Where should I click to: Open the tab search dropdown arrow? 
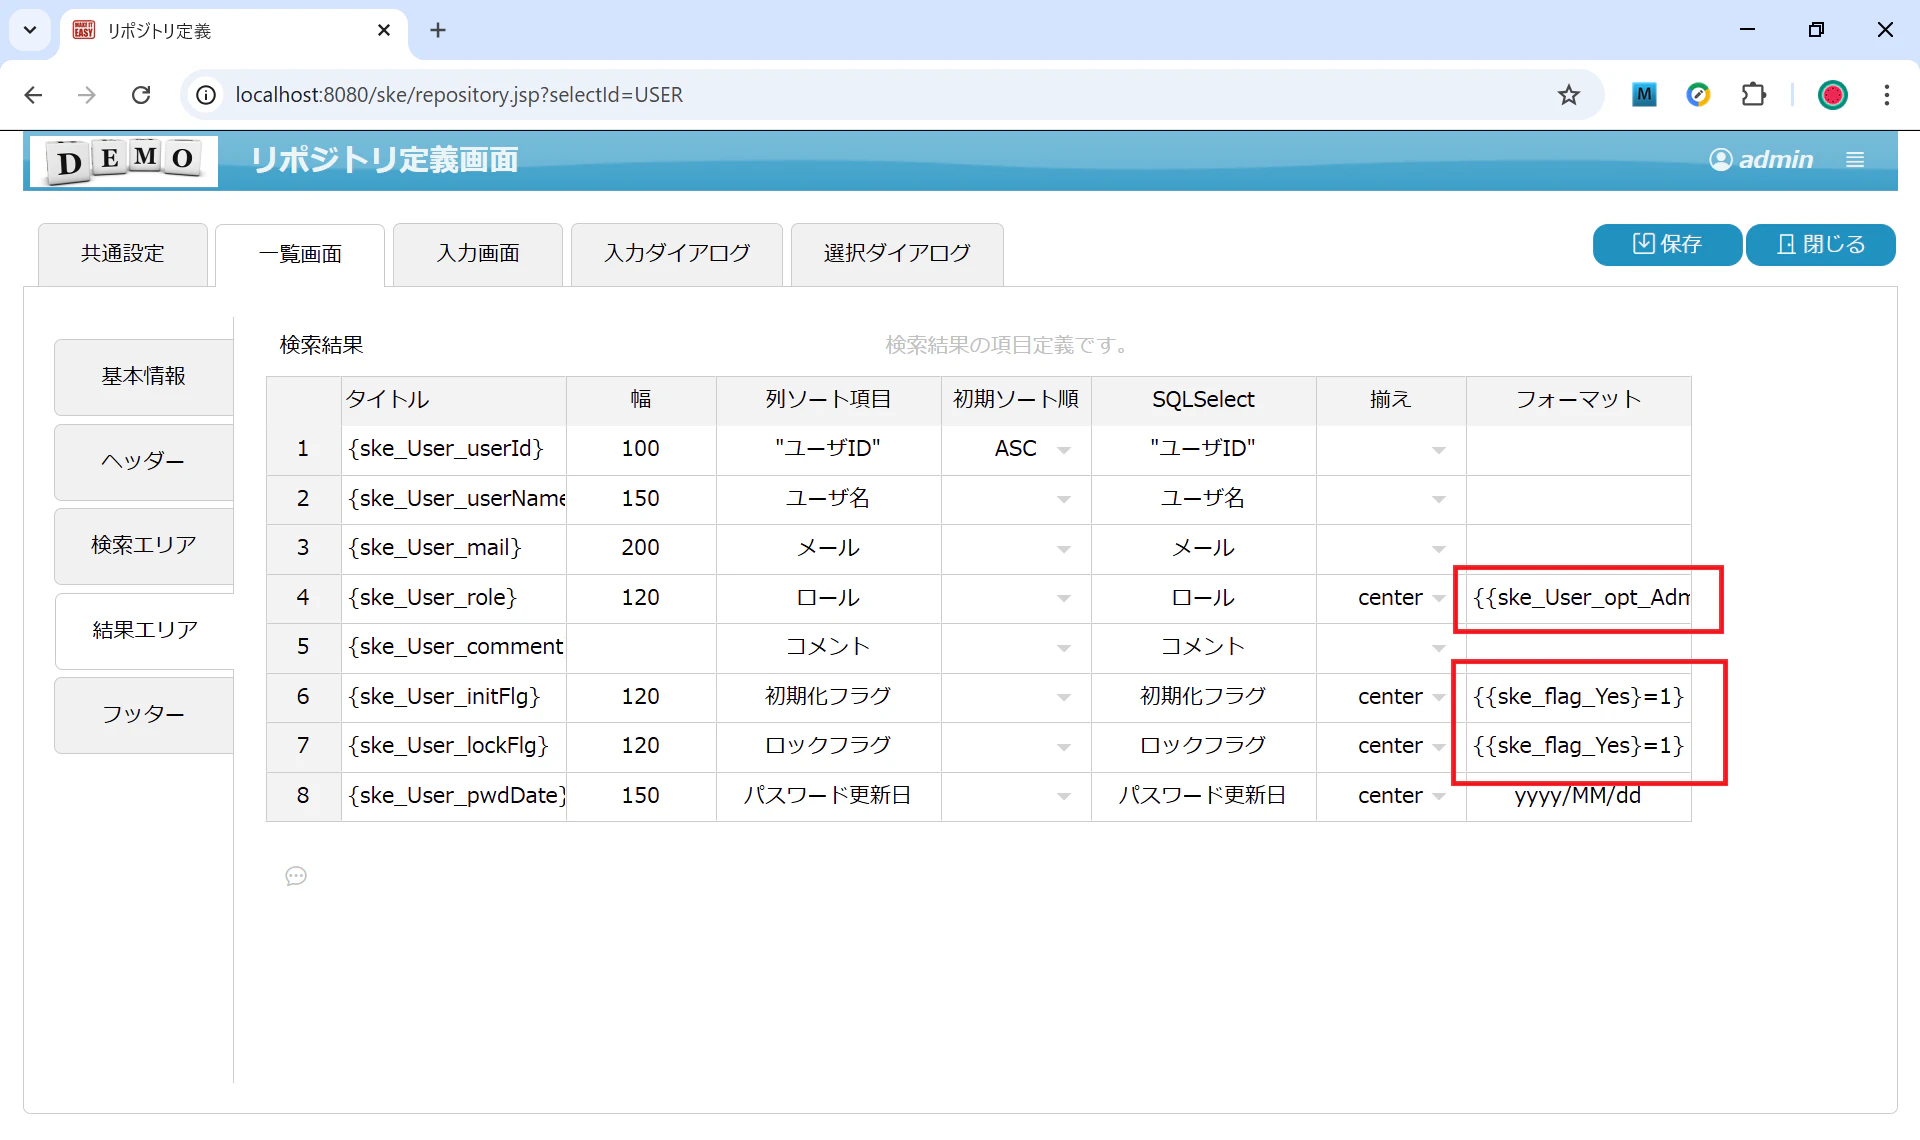pos(30,31)
